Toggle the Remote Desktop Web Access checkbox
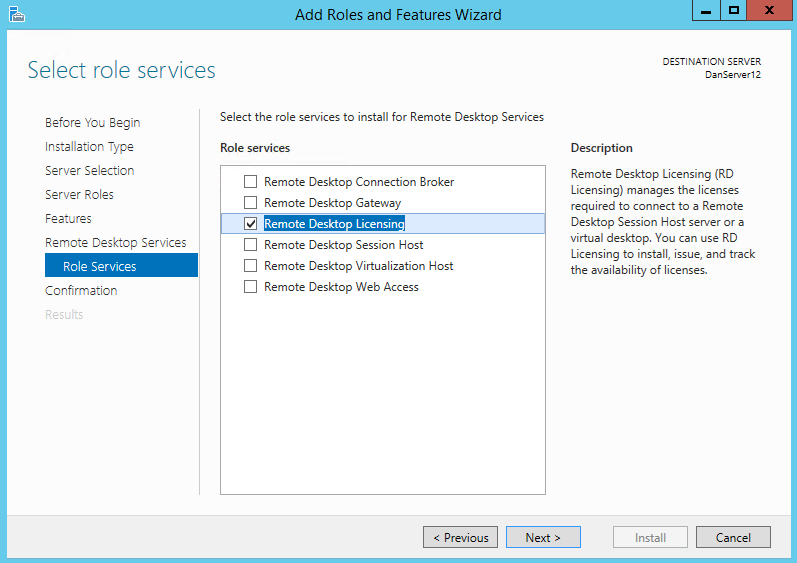This screenshot has width=797, height=563. click(x=250, y=287)
